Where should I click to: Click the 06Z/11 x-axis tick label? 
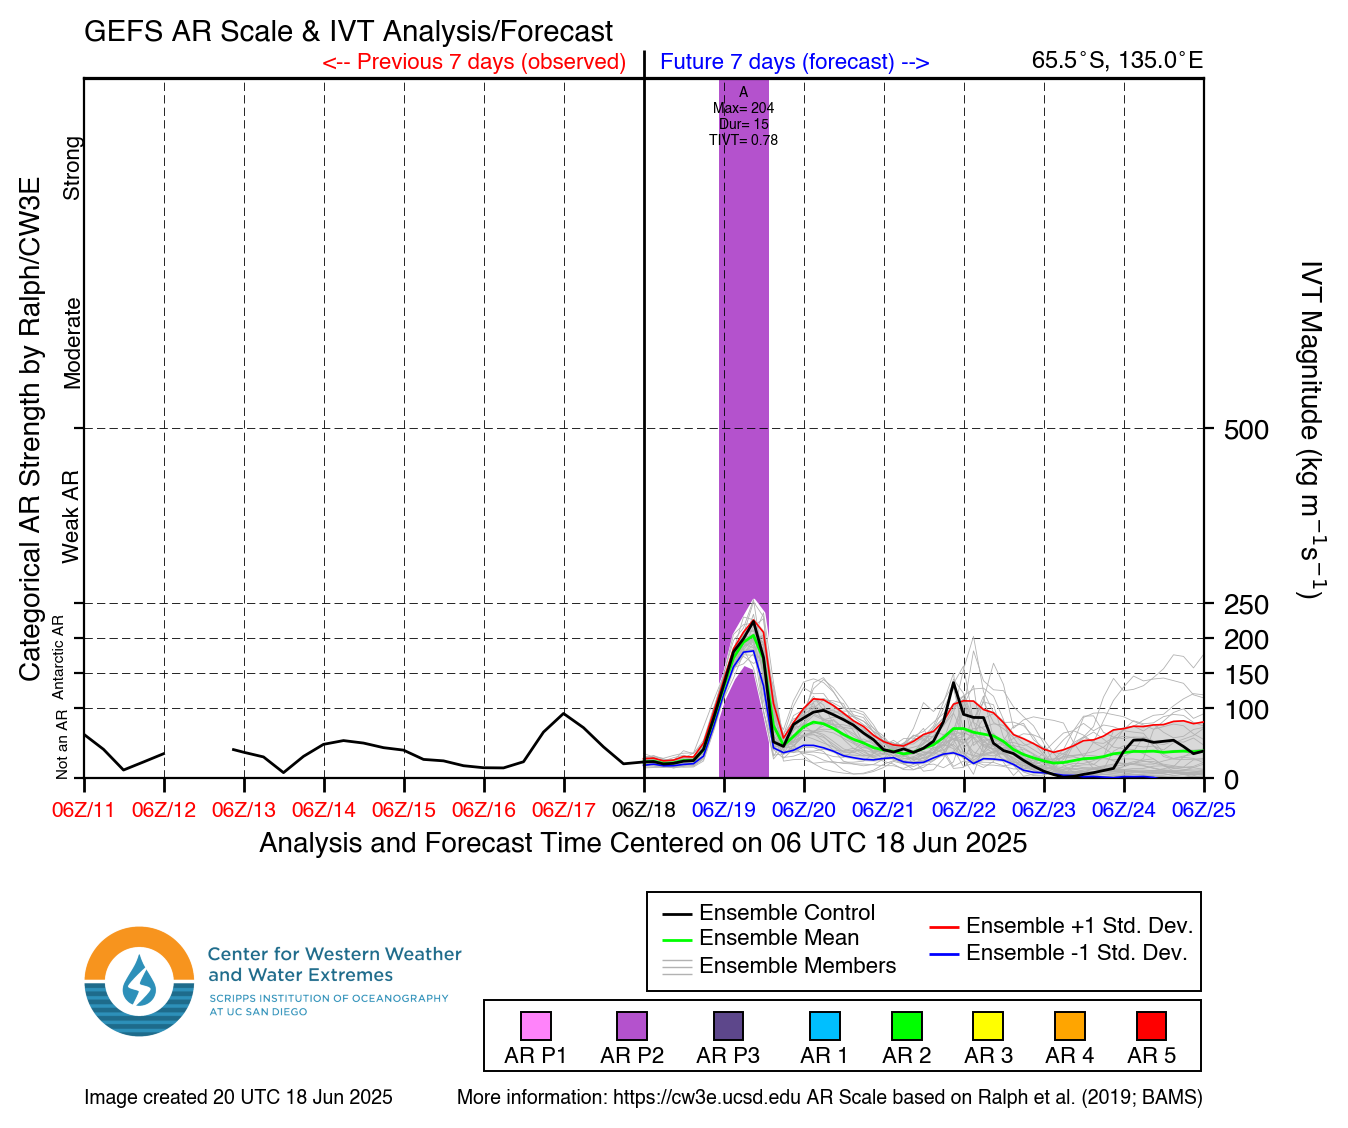click(84, 810)
